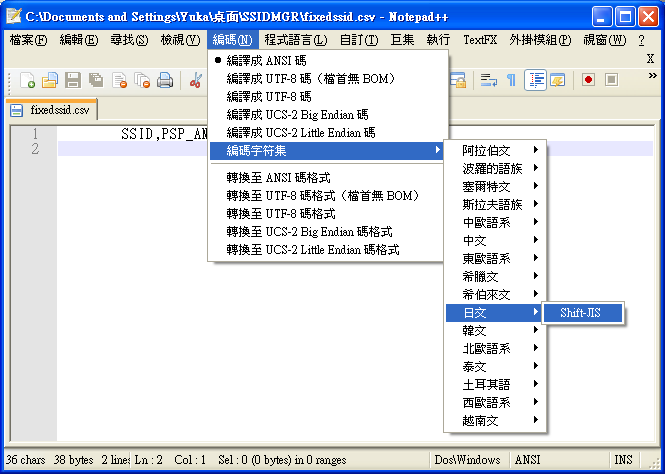Click the New file toolbar icon

click(27, 80)
